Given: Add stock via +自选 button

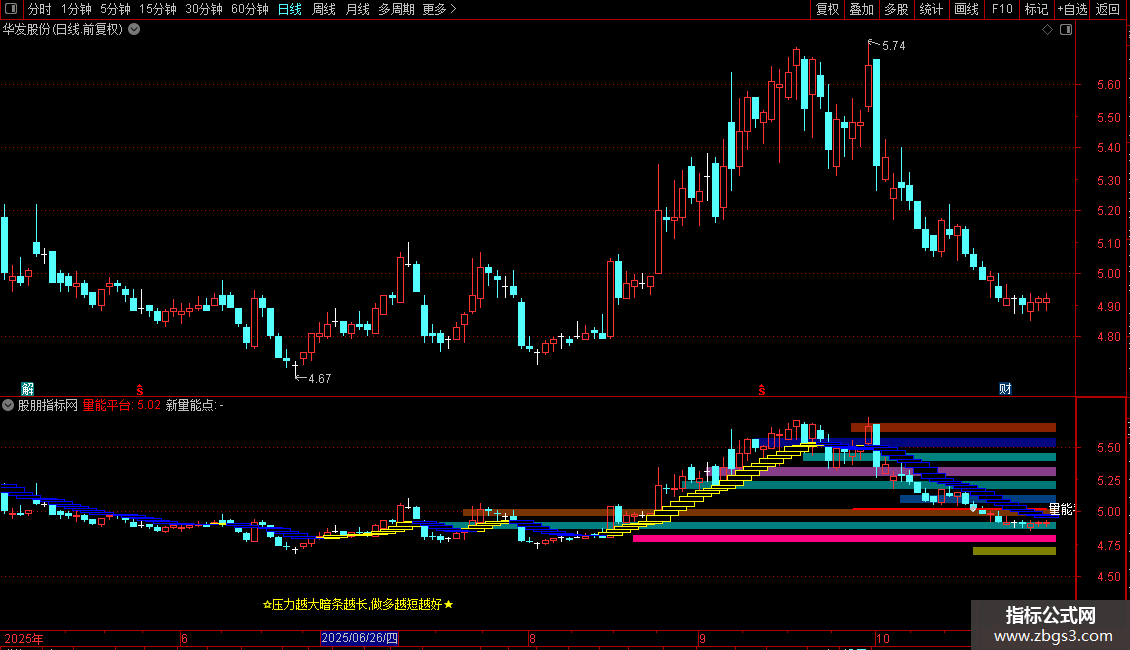Looking at the screenshot, I should coord(1072,9).
